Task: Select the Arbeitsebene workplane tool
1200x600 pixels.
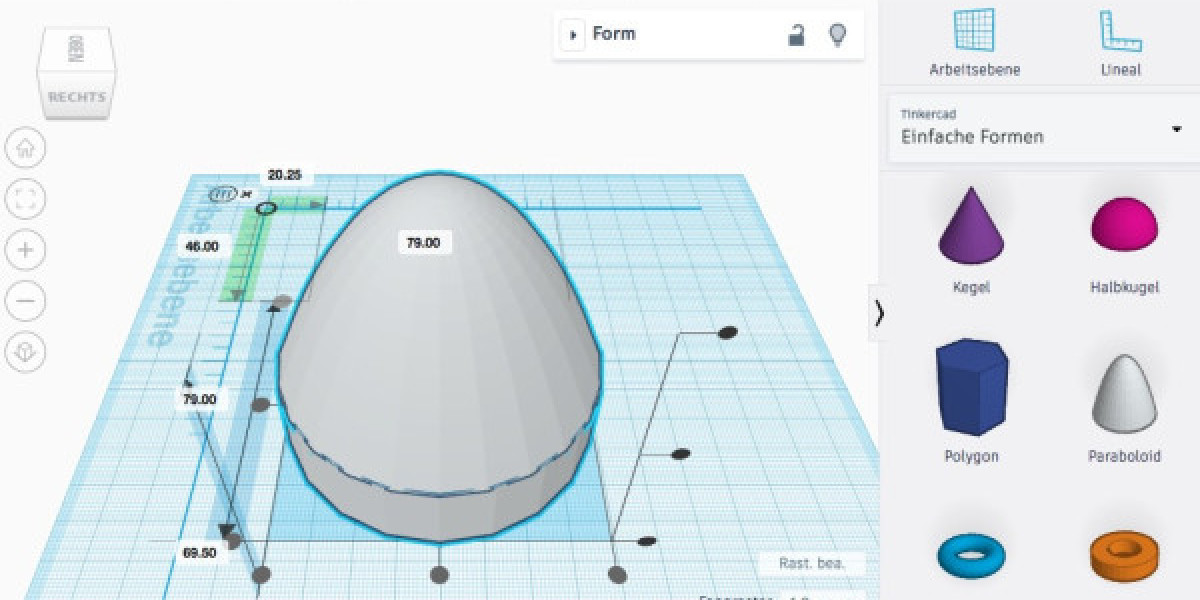Action: click(974, 43)
